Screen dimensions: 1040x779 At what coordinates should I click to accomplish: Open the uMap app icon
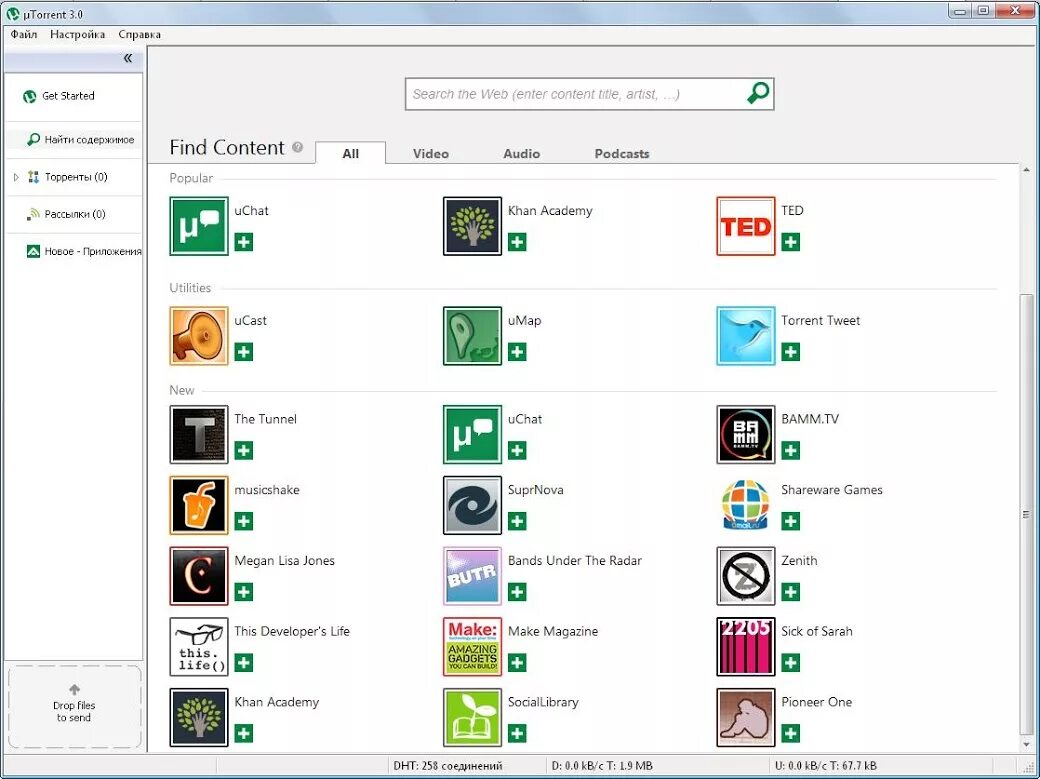coord(472,336)
